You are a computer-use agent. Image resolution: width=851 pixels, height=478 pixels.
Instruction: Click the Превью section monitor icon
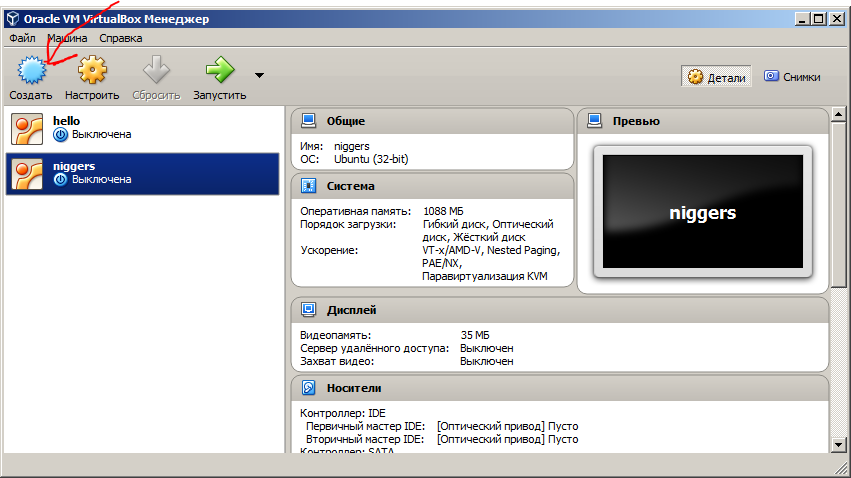click(x=594, y=120)
